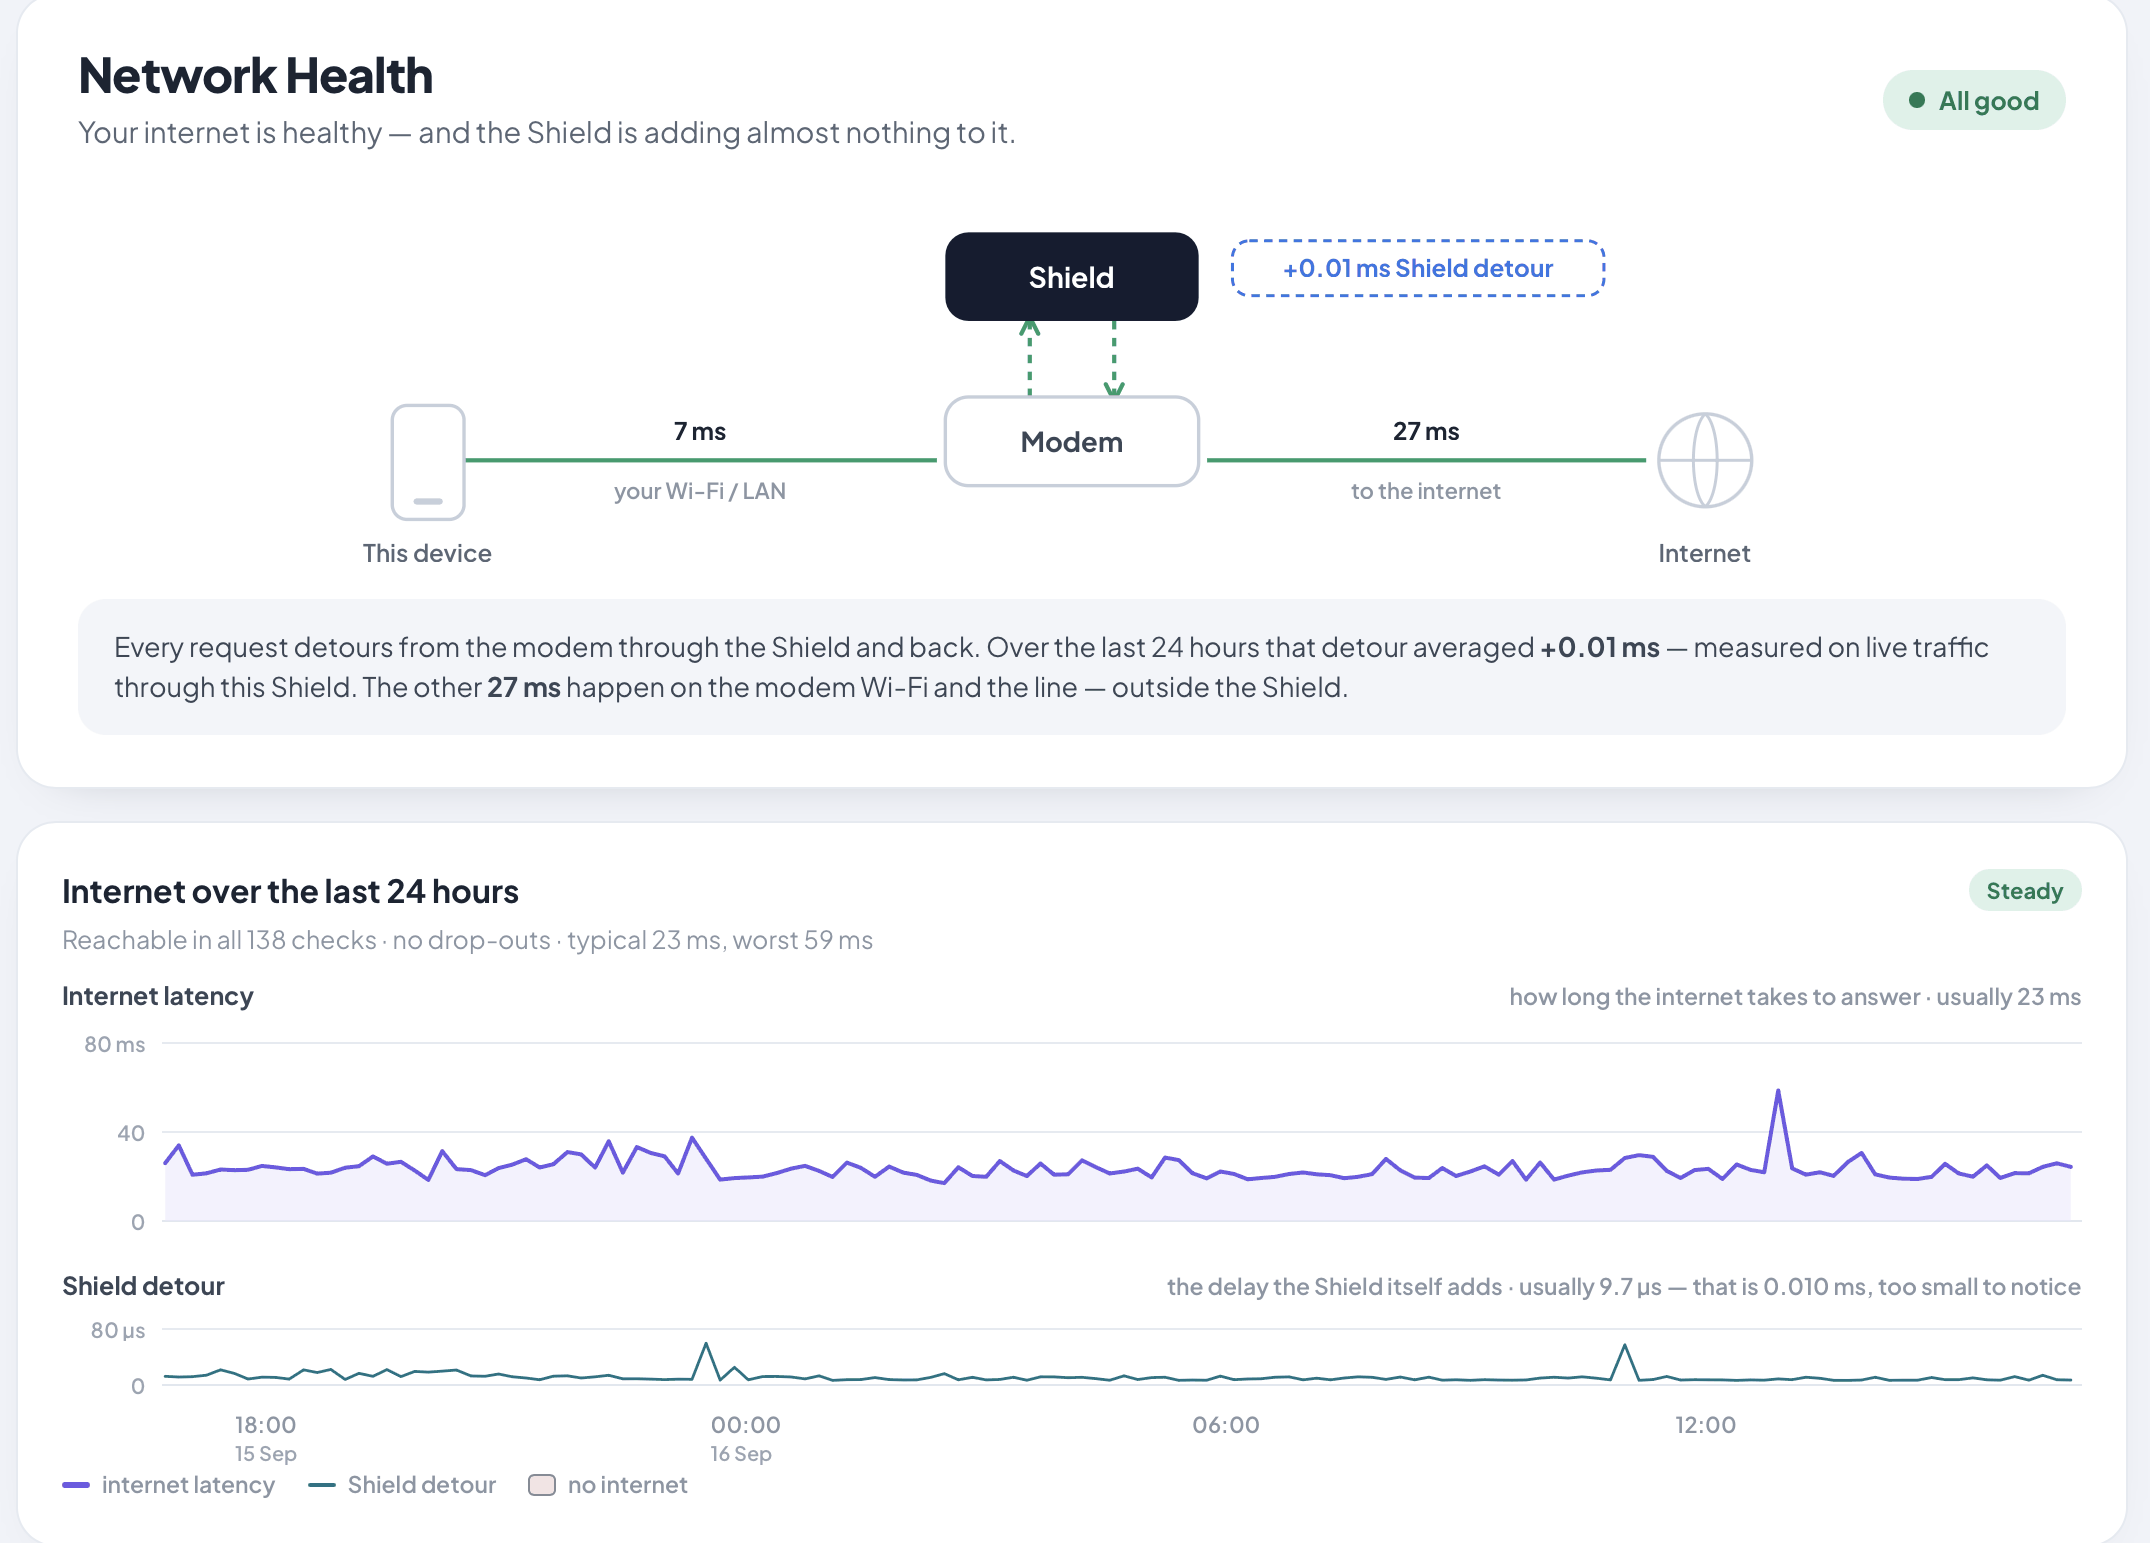The width and height of the screenshot is (2150, 1543).
Task: Click the green dot in All good badge
Action: click(x=1917, y=100)
